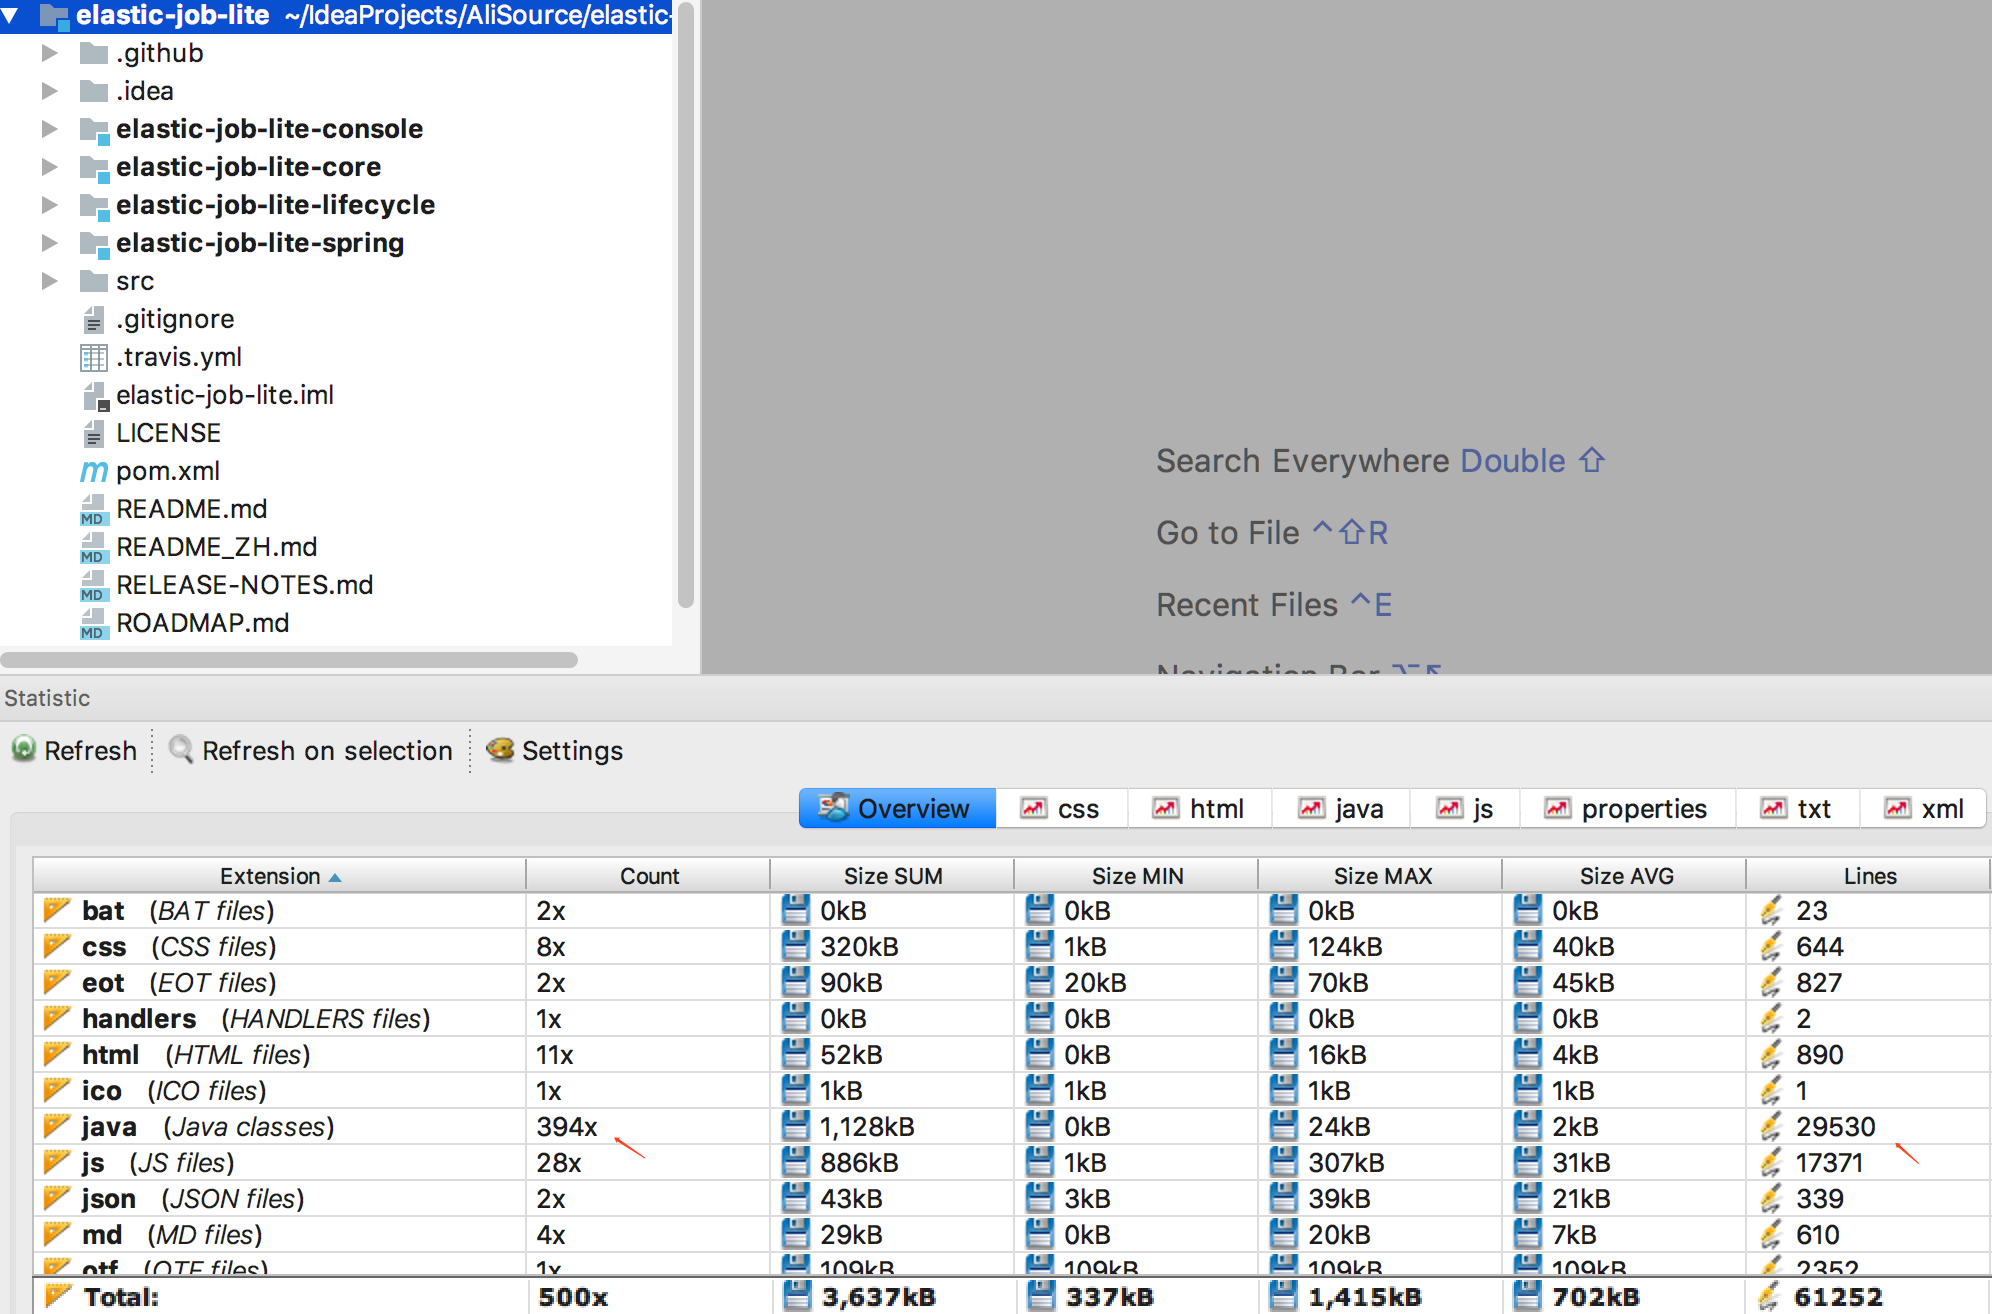Click the green Refresh icon

pos(24,749)
